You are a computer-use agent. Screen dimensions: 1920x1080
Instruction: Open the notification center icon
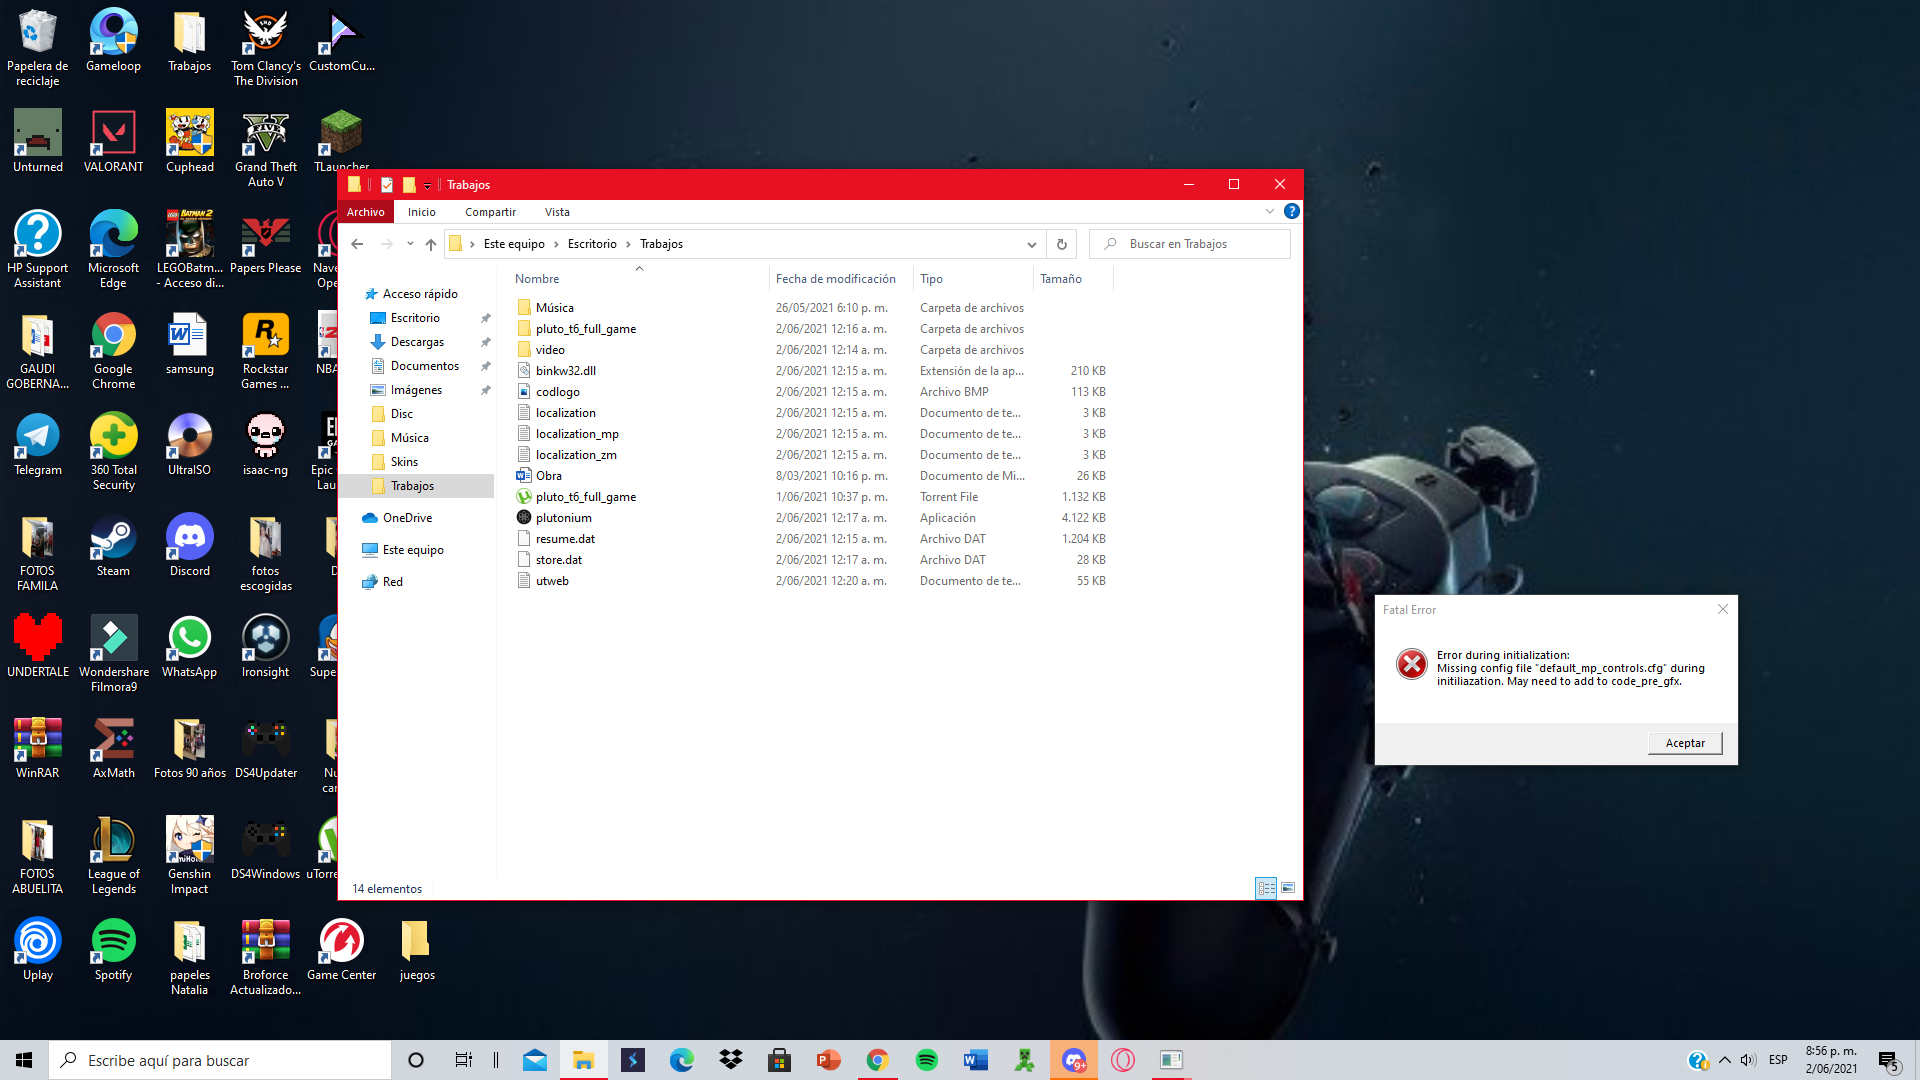click(x=1888, y=1060)
